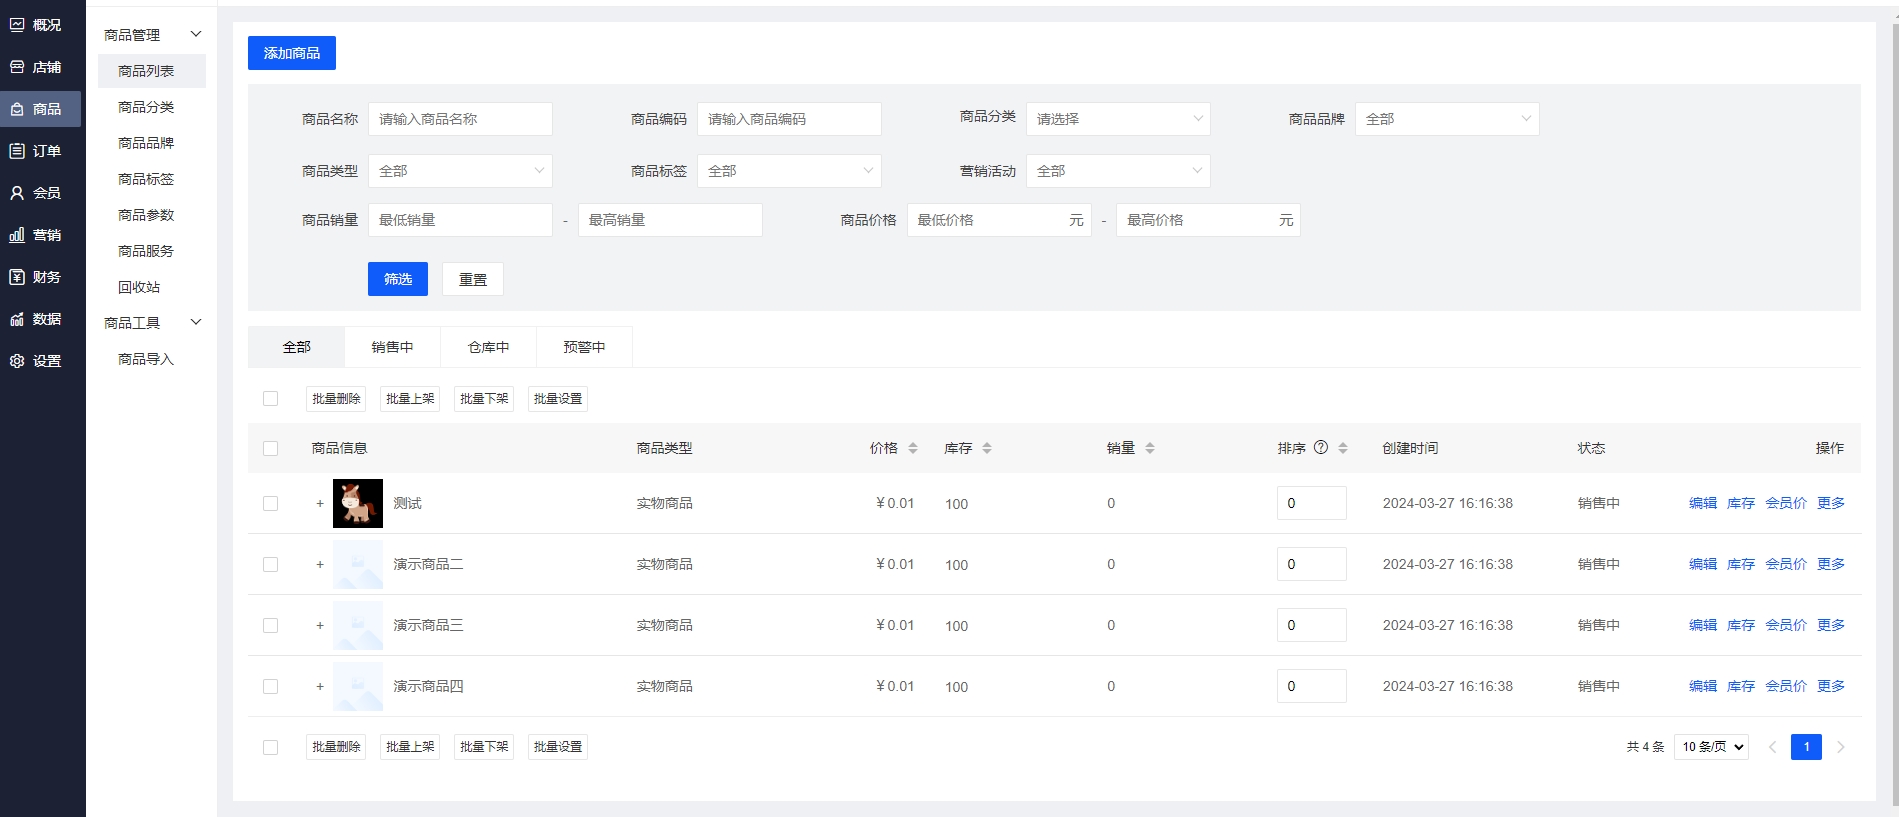Open the 订单 orders list icon
The image size is (1899, 817).
[17, 151]
